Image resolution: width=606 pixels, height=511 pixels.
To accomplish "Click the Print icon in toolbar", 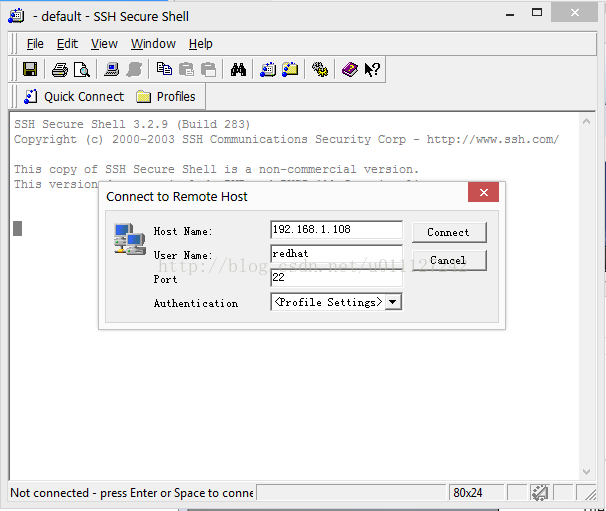I will coord(60,70).
